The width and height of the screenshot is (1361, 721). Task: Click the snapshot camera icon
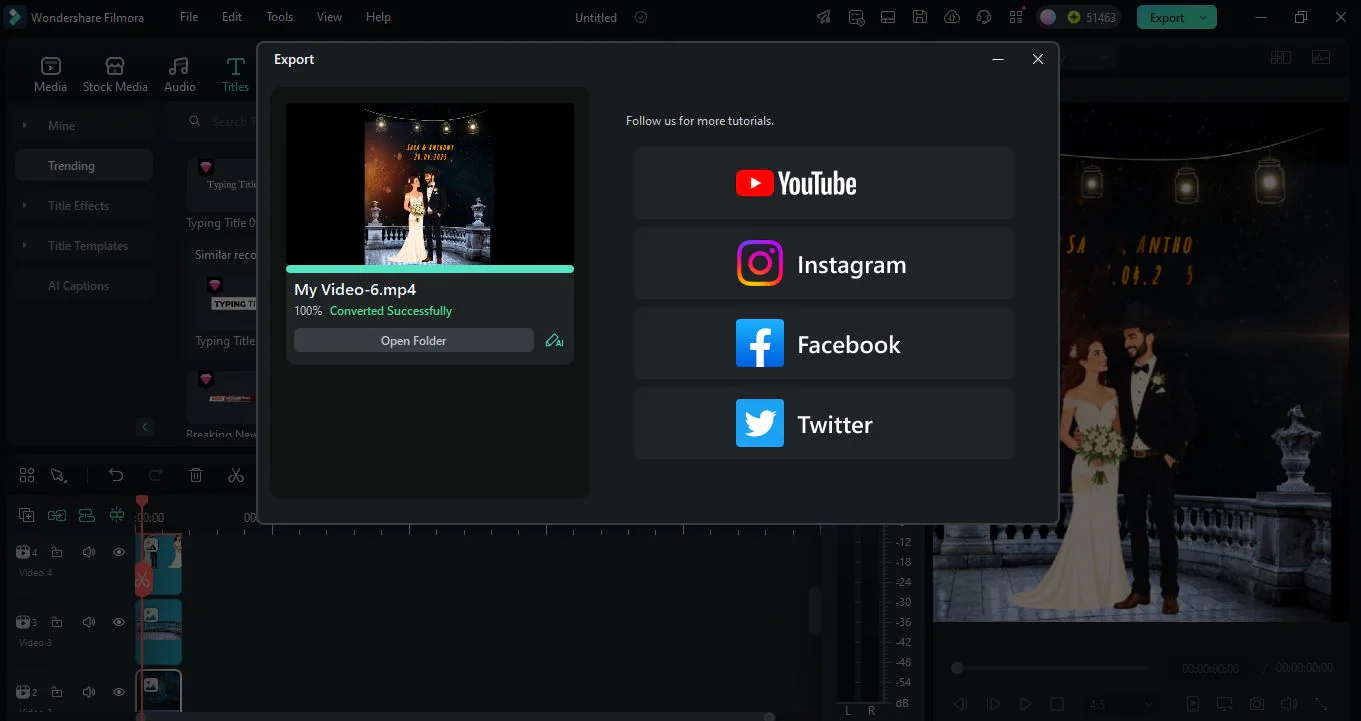(x=1257, y=704)
